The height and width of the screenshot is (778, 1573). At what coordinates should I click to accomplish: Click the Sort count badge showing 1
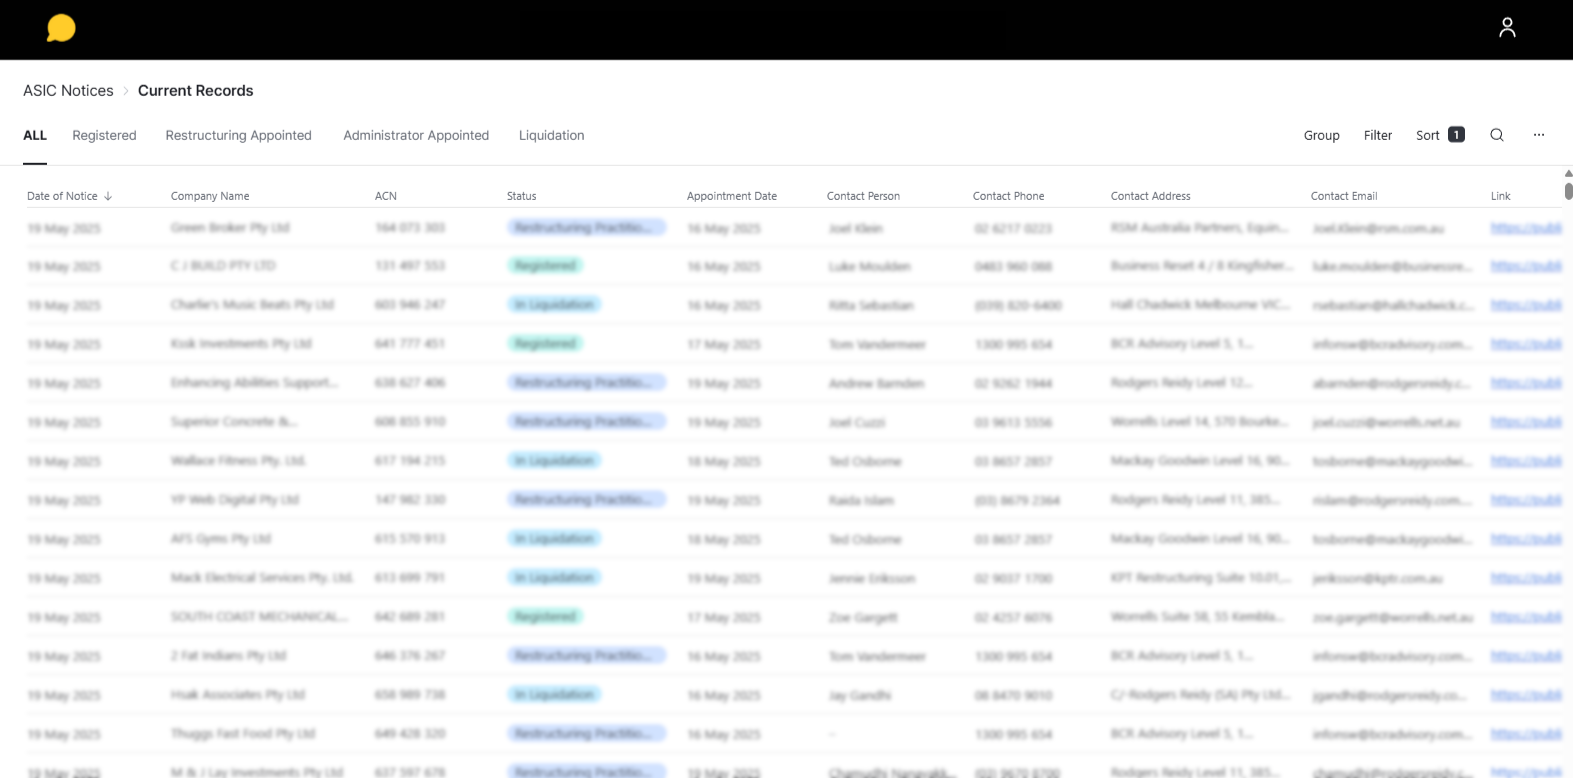pos(1456,134)
